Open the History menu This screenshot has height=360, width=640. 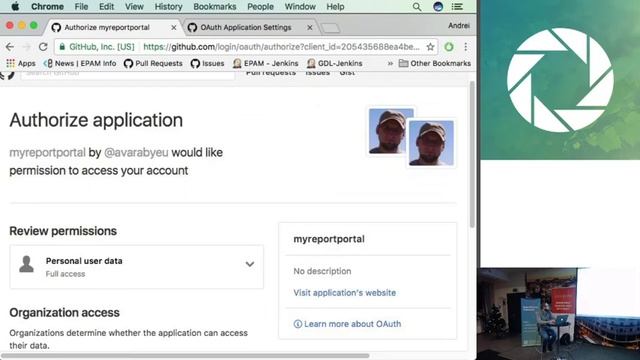pos(168,7)
